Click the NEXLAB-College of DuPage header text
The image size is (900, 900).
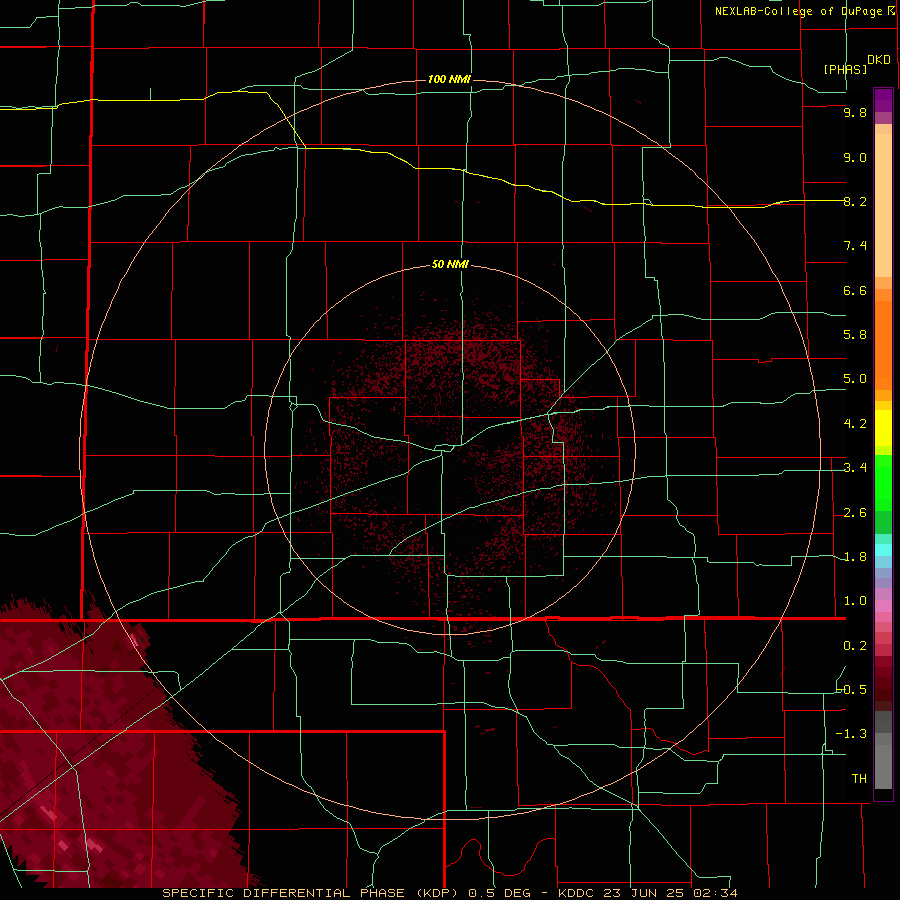pos(798,11)
